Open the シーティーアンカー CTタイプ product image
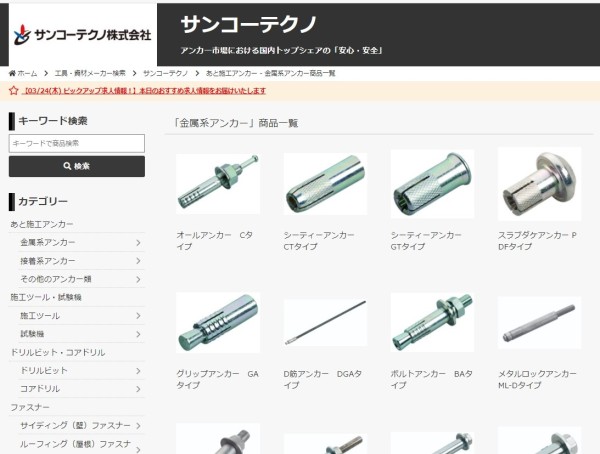Screen dimensions: 600x454 click(325, 183)
